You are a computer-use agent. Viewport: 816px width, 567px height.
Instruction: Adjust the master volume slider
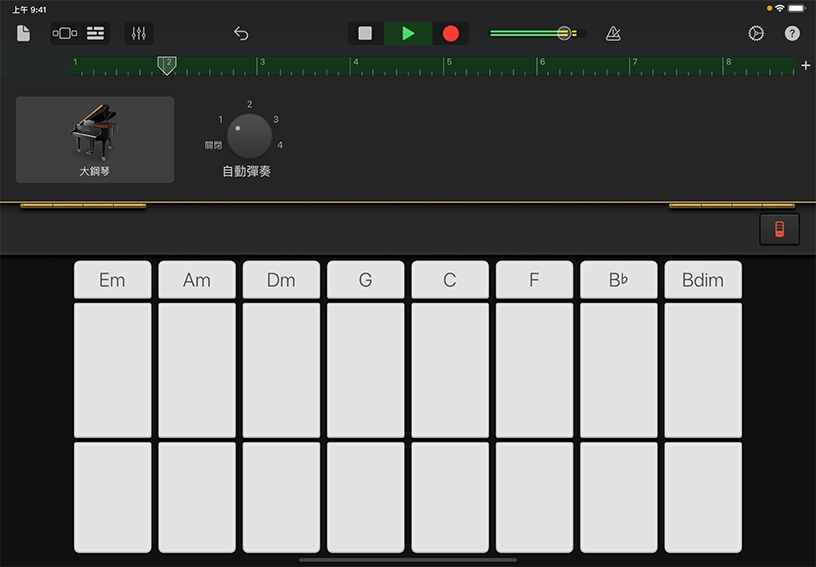(x=564, y=33)
